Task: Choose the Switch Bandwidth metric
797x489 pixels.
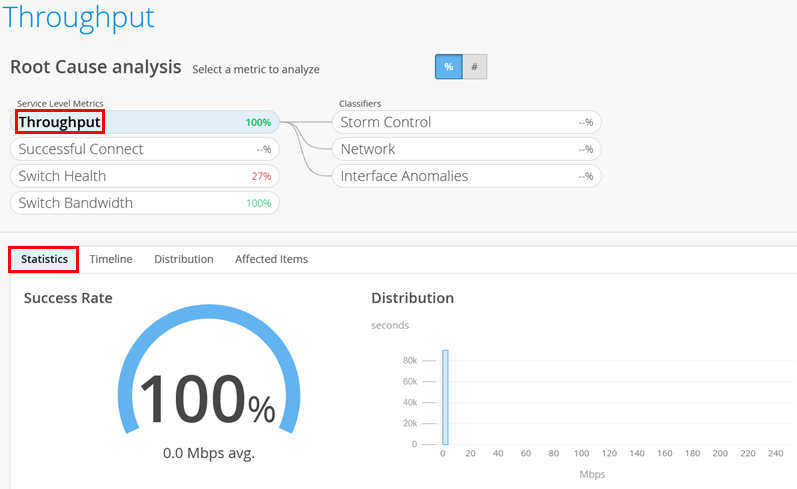Action: 144,203
